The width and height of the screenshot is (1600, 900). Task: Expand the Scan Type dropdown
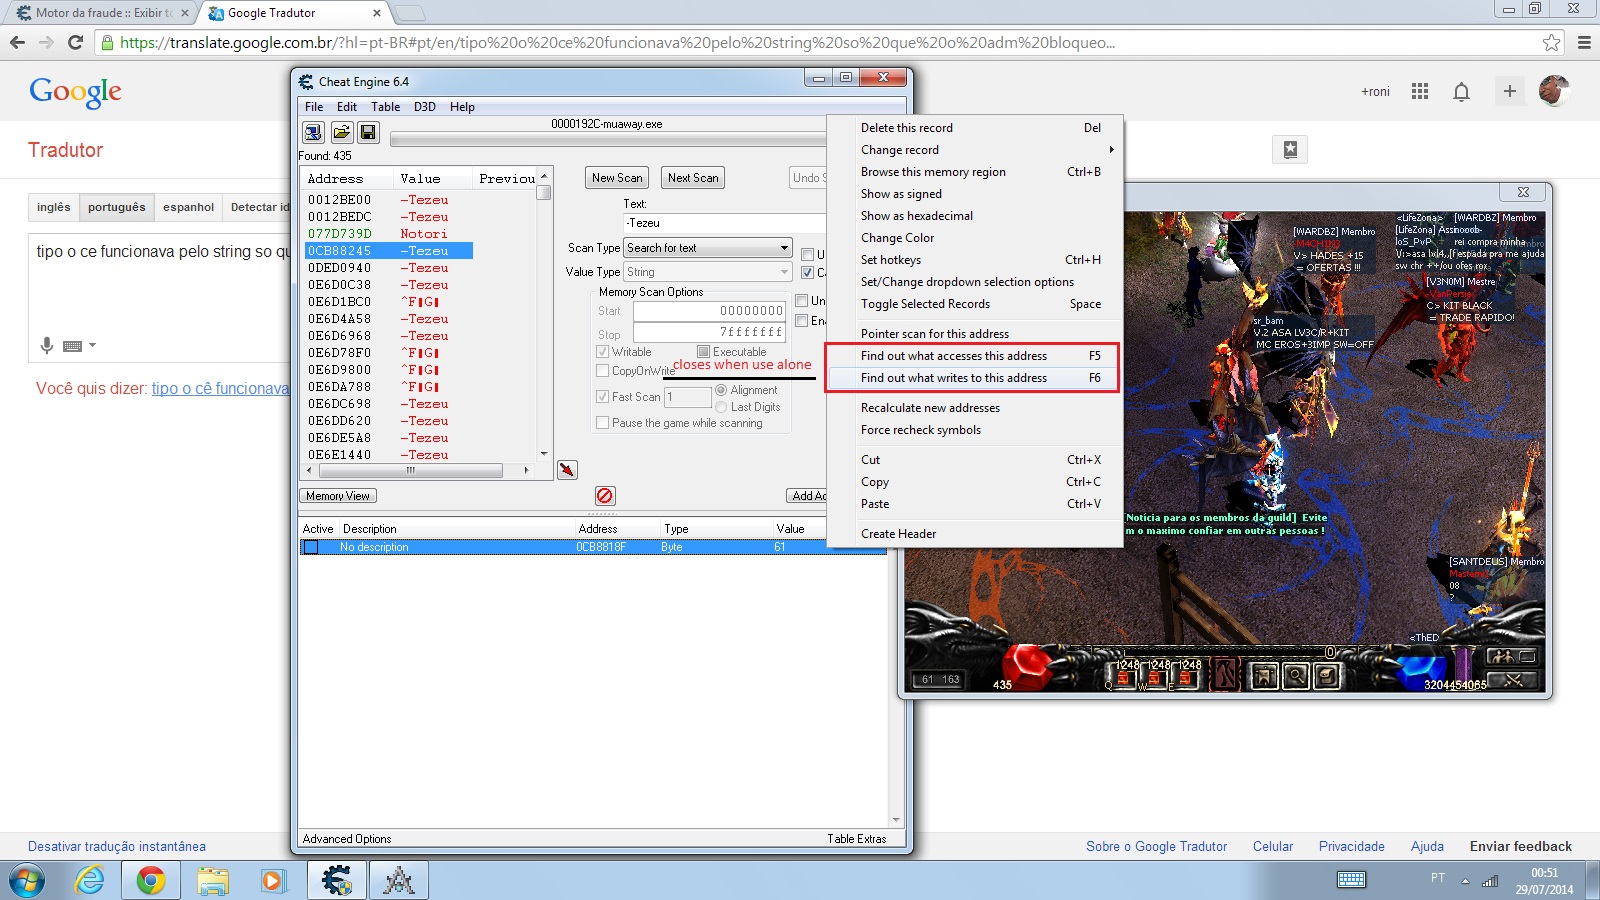[x=784, y=248]
